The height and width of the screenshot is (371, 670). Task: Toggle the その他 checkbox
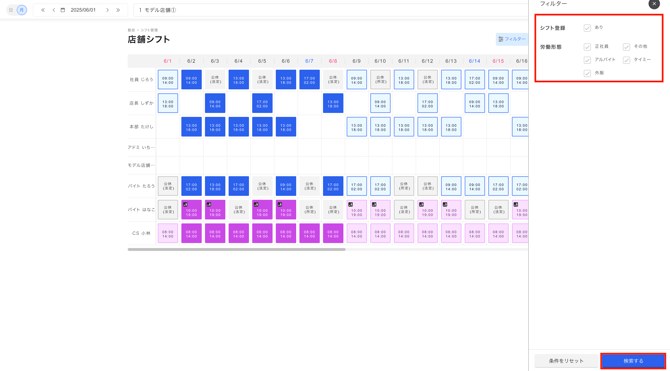(x=626, y=47)
